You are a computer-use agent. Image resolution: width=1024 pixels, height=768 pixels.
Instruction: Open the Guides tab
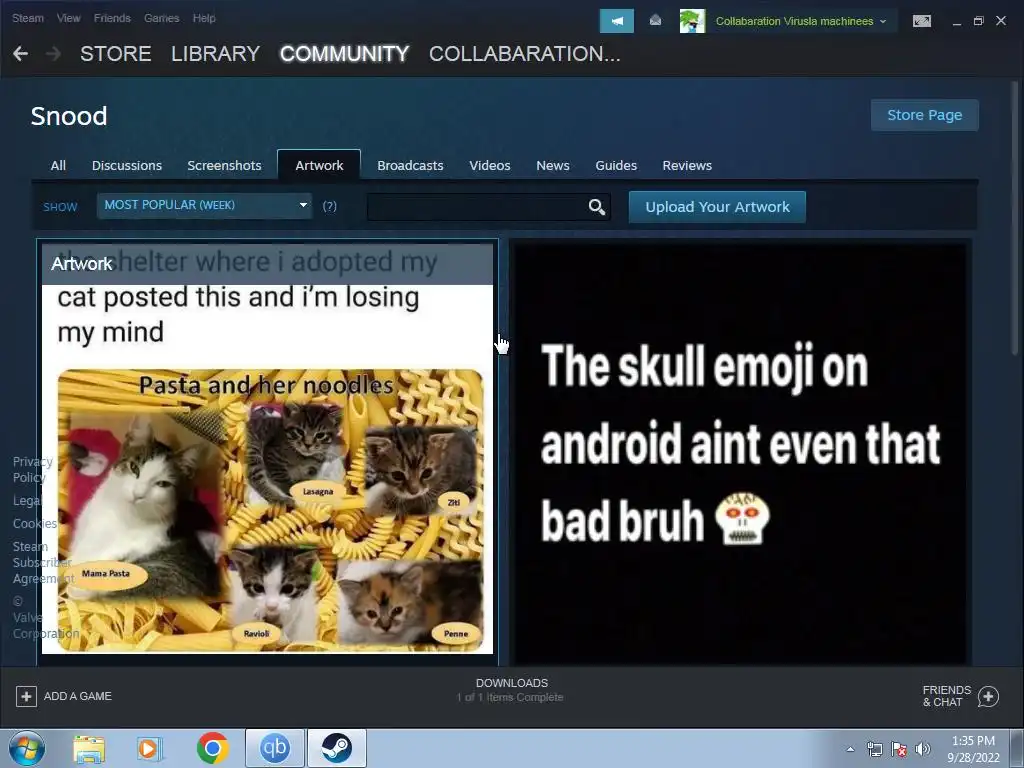pos(616,165)
